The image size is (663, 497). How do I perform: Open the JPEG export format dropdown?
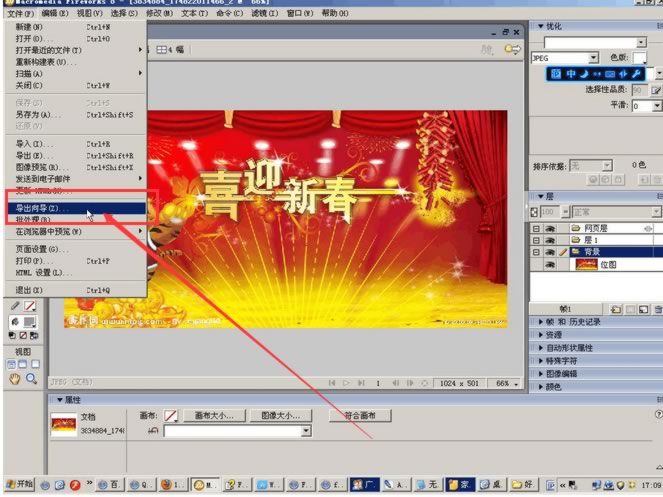593,58
